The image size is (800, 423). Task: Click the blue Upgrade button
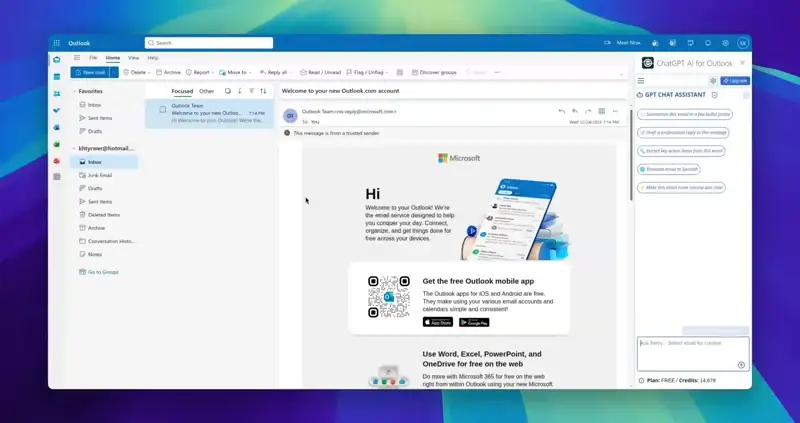(x=737, y=80)
